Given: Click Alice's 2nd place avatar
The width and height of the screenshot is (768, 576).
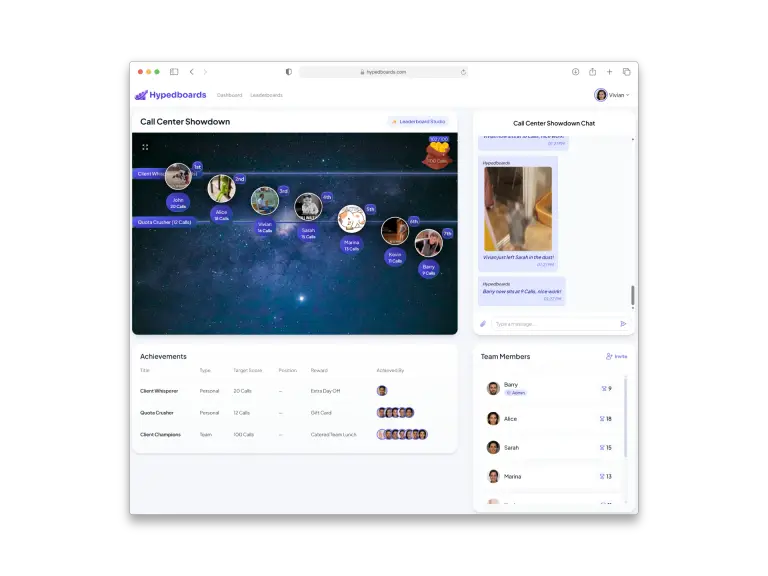Looking at the screenshot, I should tap(221, 189).
